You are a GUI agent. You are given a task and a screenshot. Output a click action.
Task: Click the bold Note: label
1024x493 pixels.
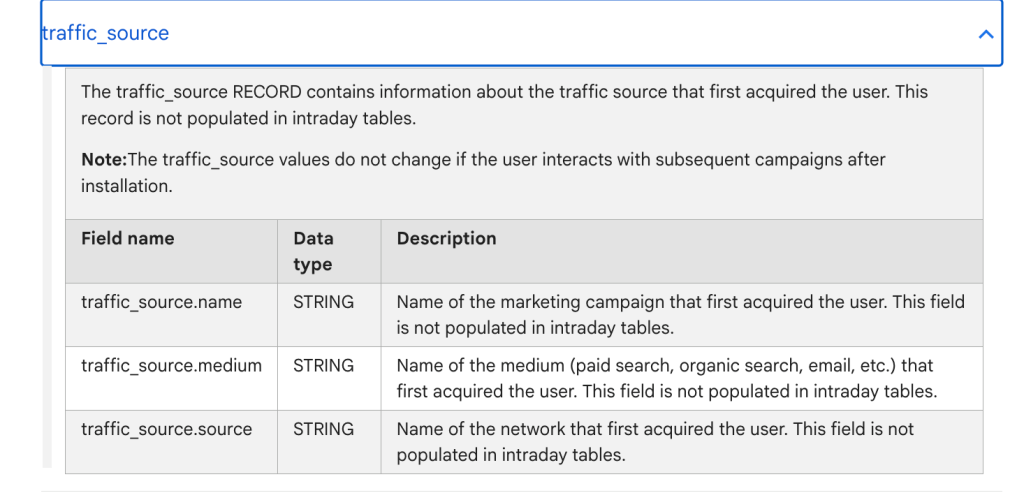(x=105, y=159)
